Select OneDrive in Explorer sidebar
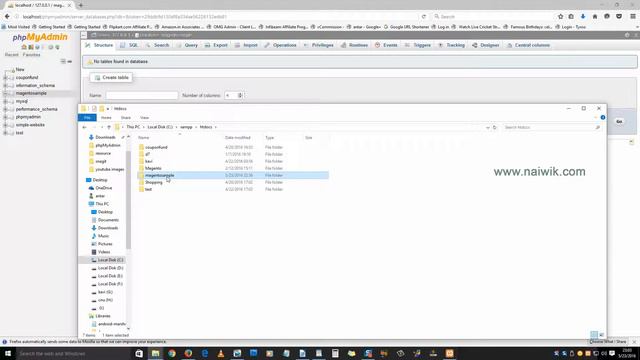Image resolution: width=640 pixels, height=360 pixels. pos(104,188)
